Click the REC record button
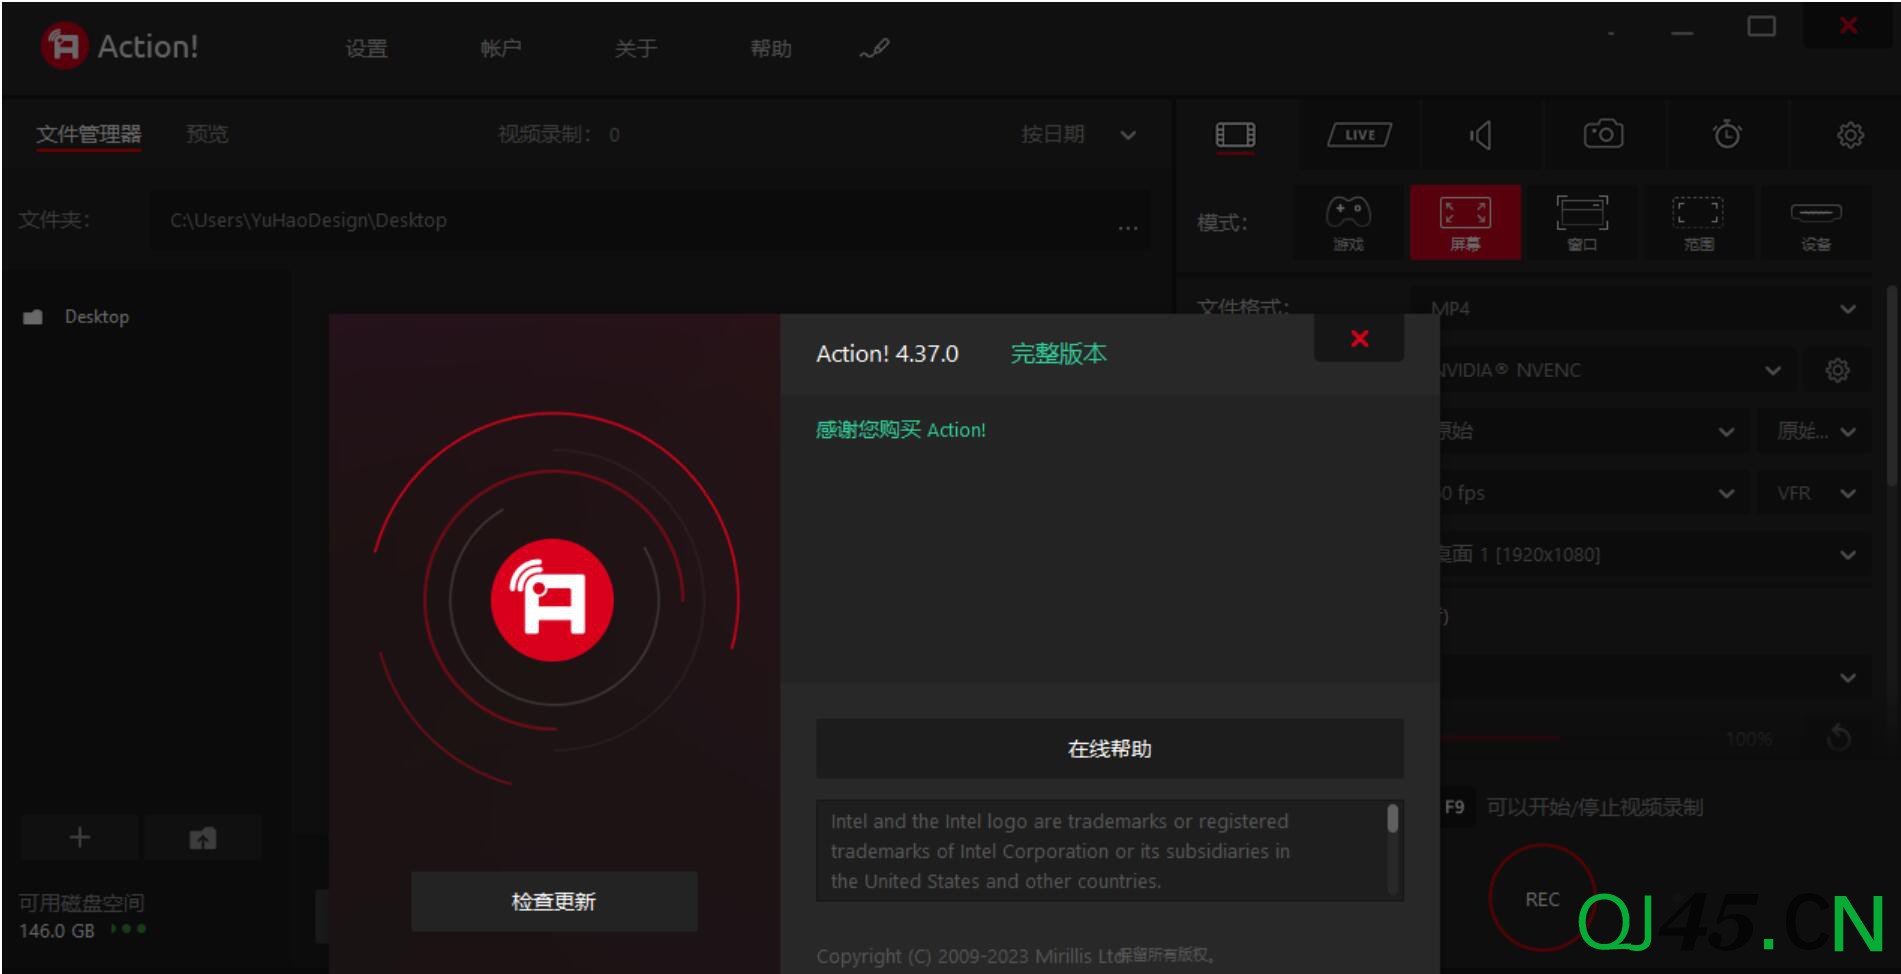This screenshot has width=1901, height=974. [x=1542, y=899]
